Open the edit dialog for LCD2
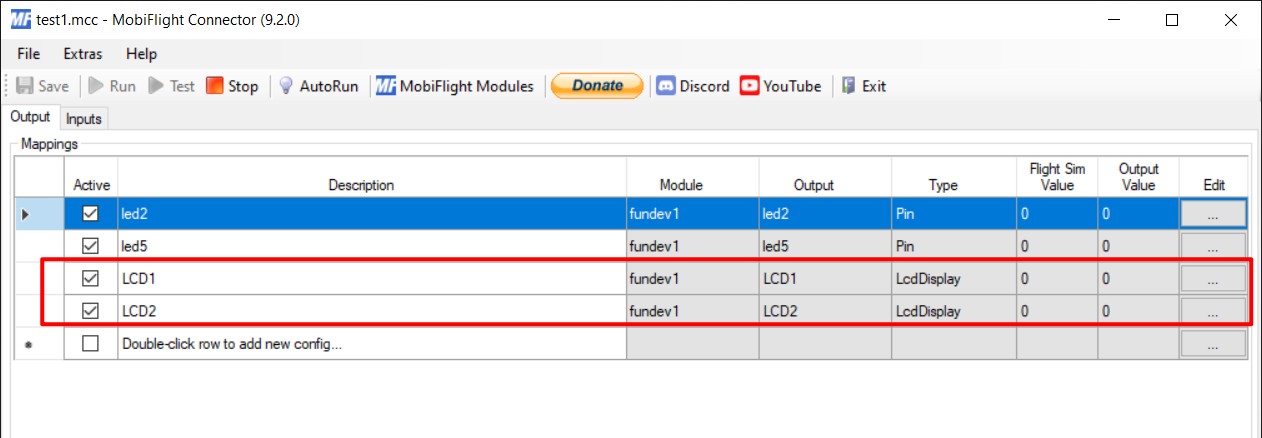The image size is (1262, 438). point(1213,311)
